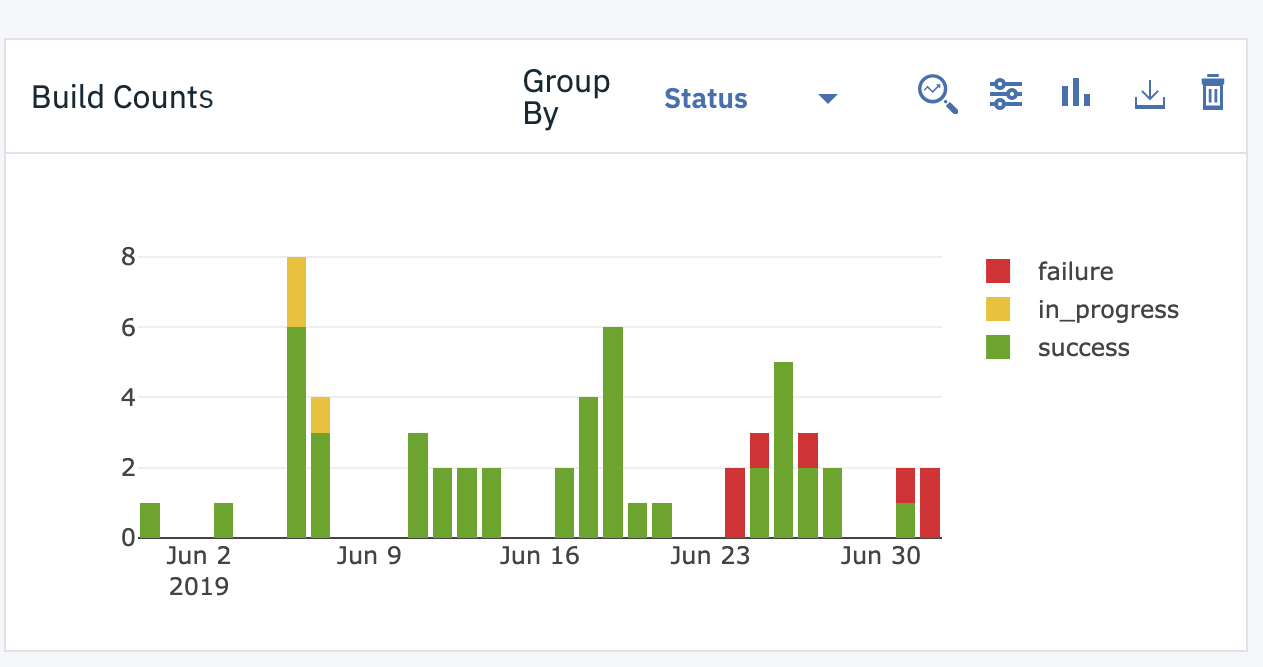Change visualization via the bar chart icon
The height and width of the screenshot is (667, 1263).
1075,92
